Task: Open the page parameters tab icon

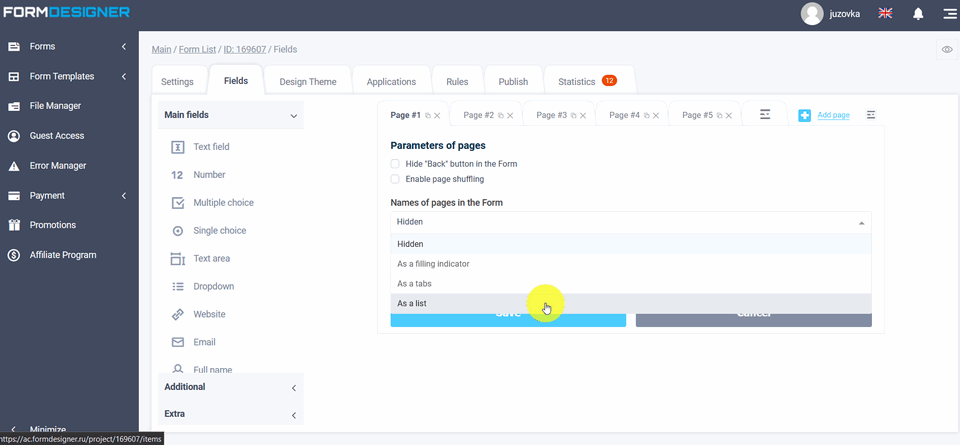Action: 765,114
